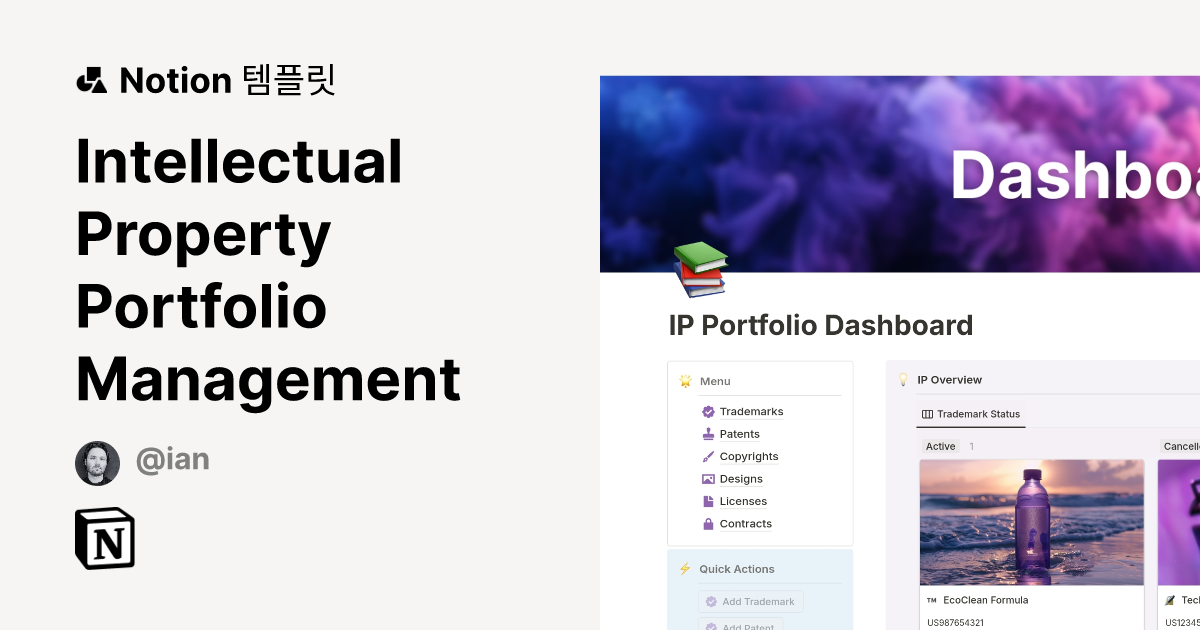Open the Trademarks link from the Menu list
This screenshot has height=630, width=1200.
(x=751, y=411)
